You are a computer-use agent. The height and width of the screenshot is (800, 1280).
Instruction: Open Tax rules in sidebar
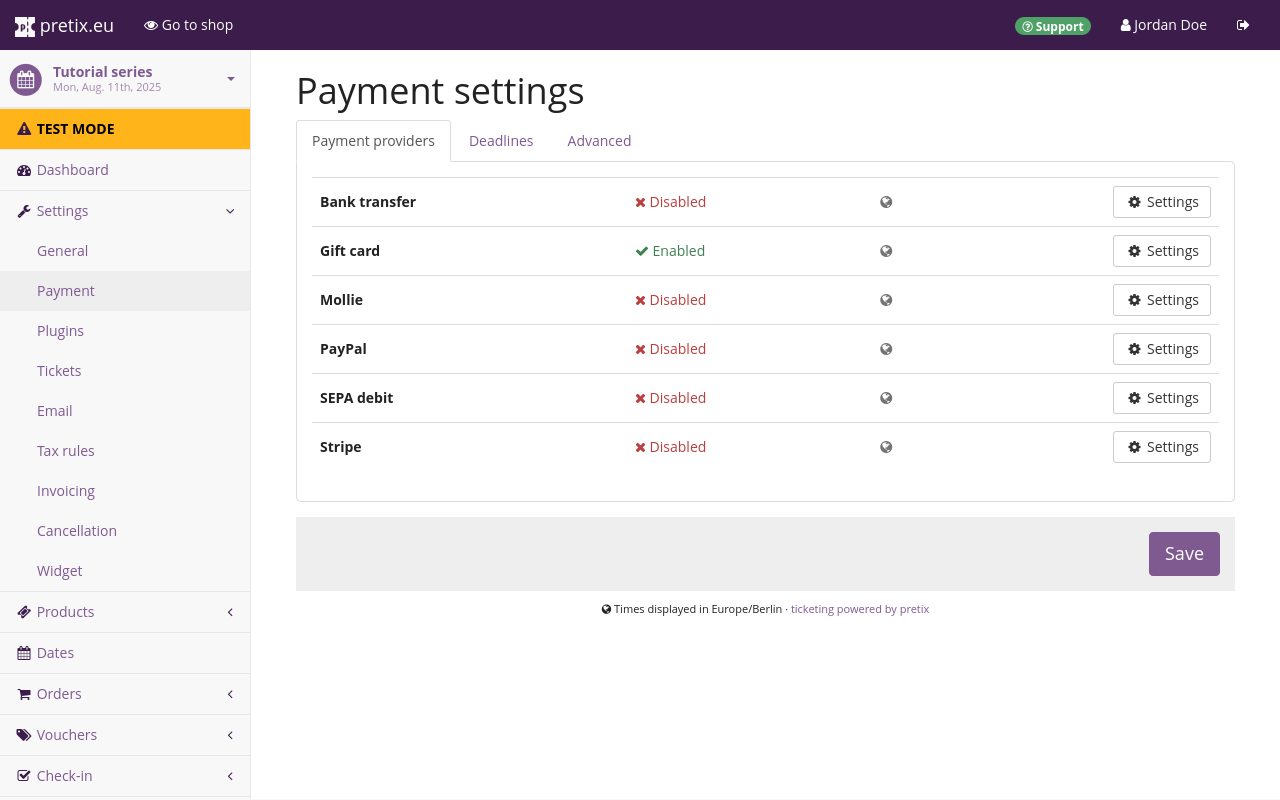[x=125, y=451]
